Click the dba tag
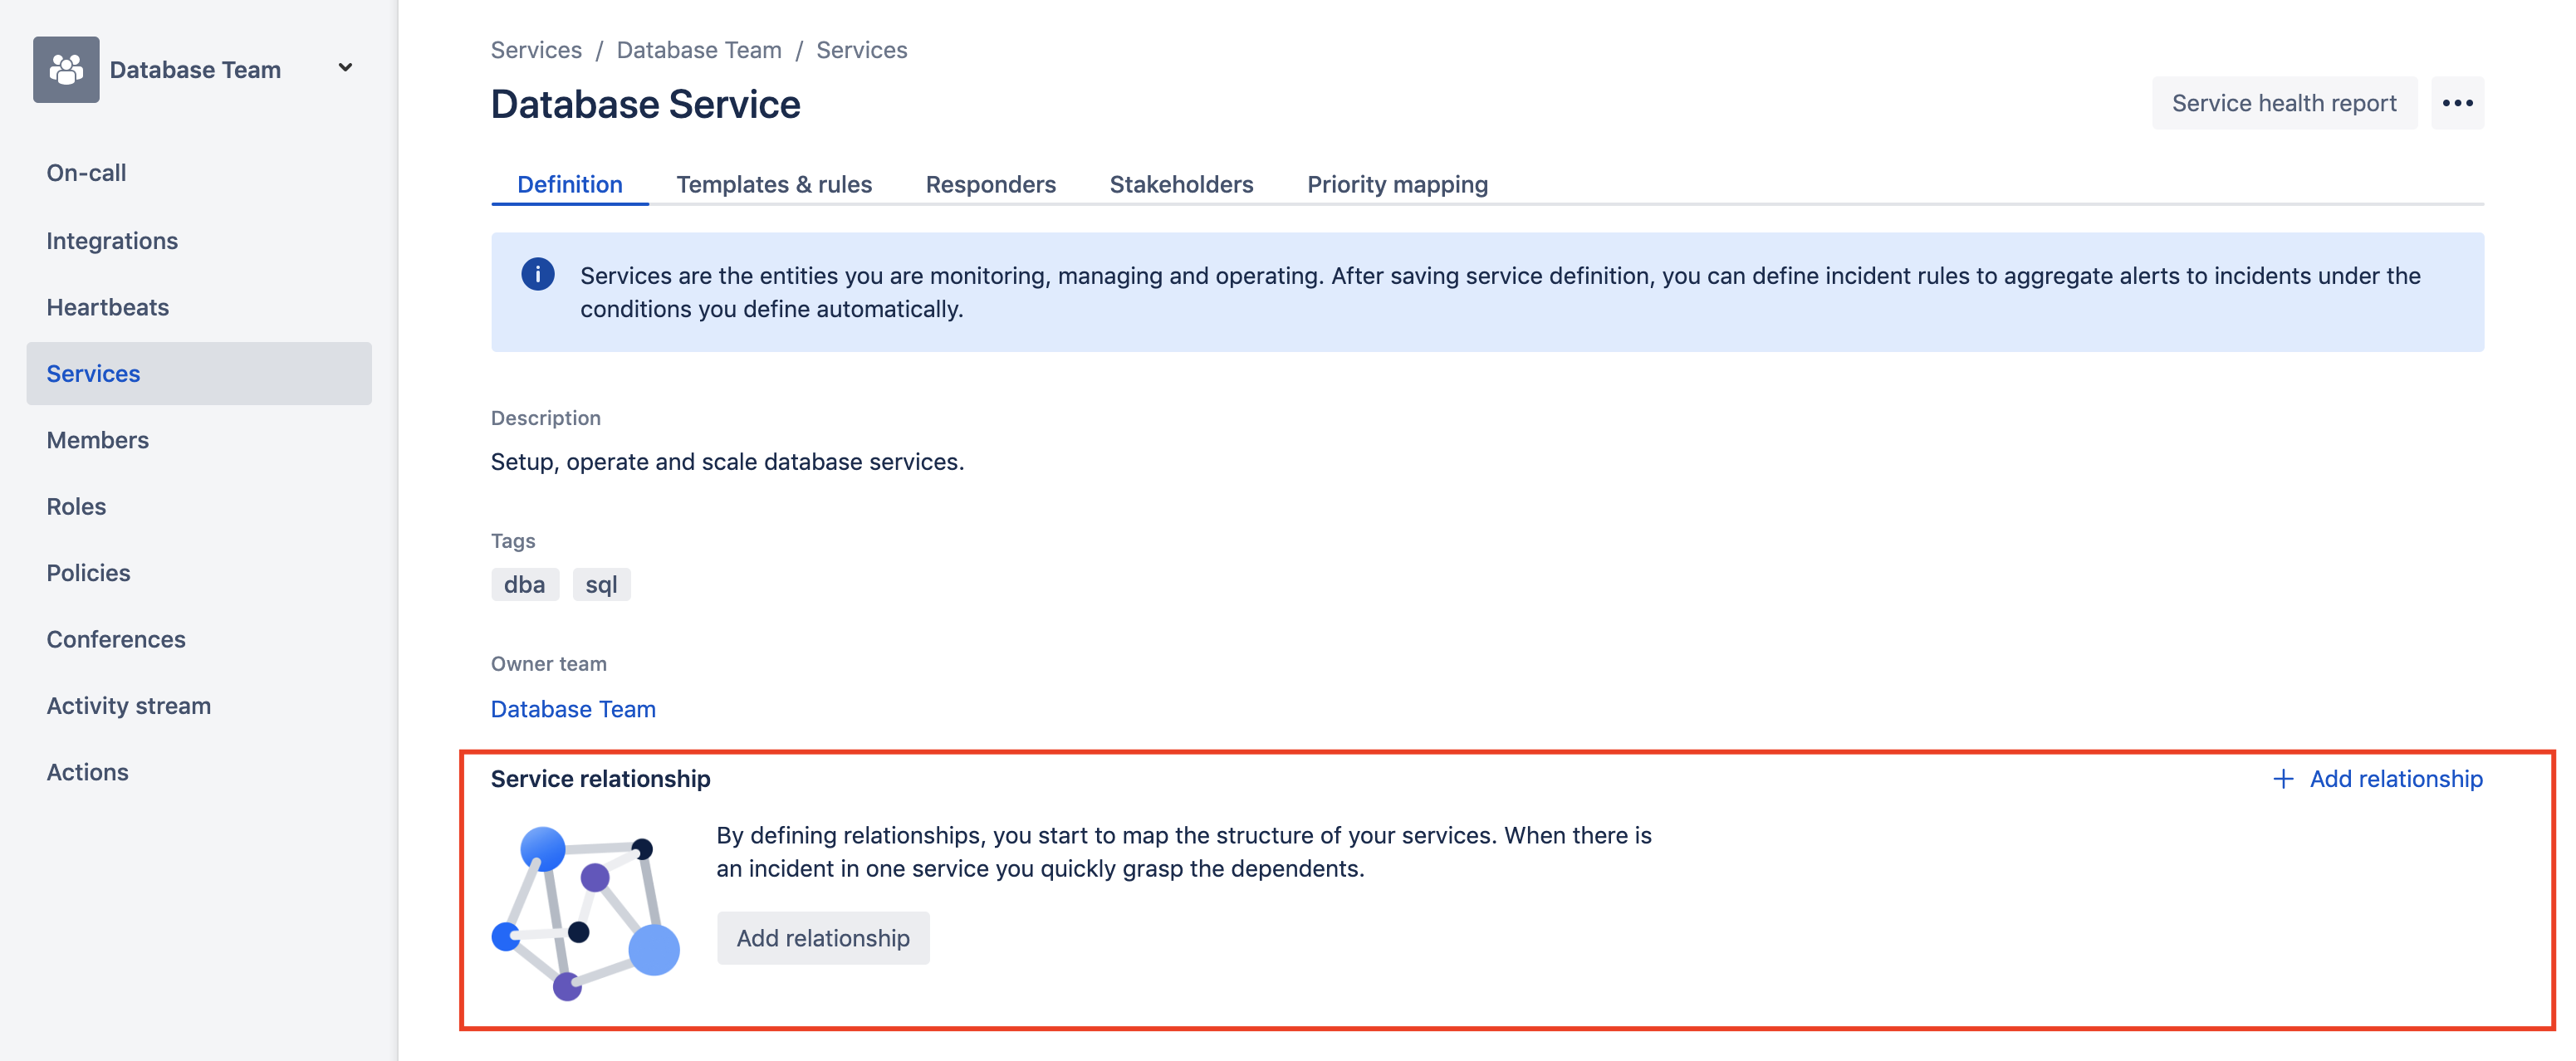The image size is (2576, 1061). tap(524, 585)
